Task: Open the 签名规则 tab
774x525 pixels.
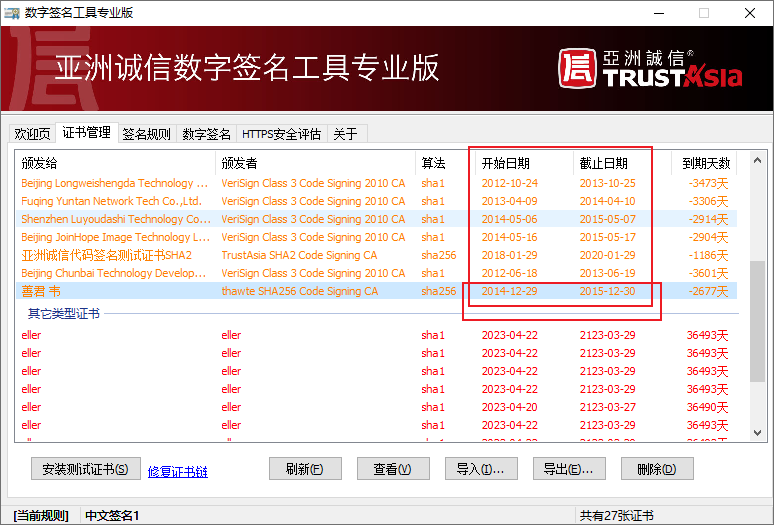Action: click(147, 134)
